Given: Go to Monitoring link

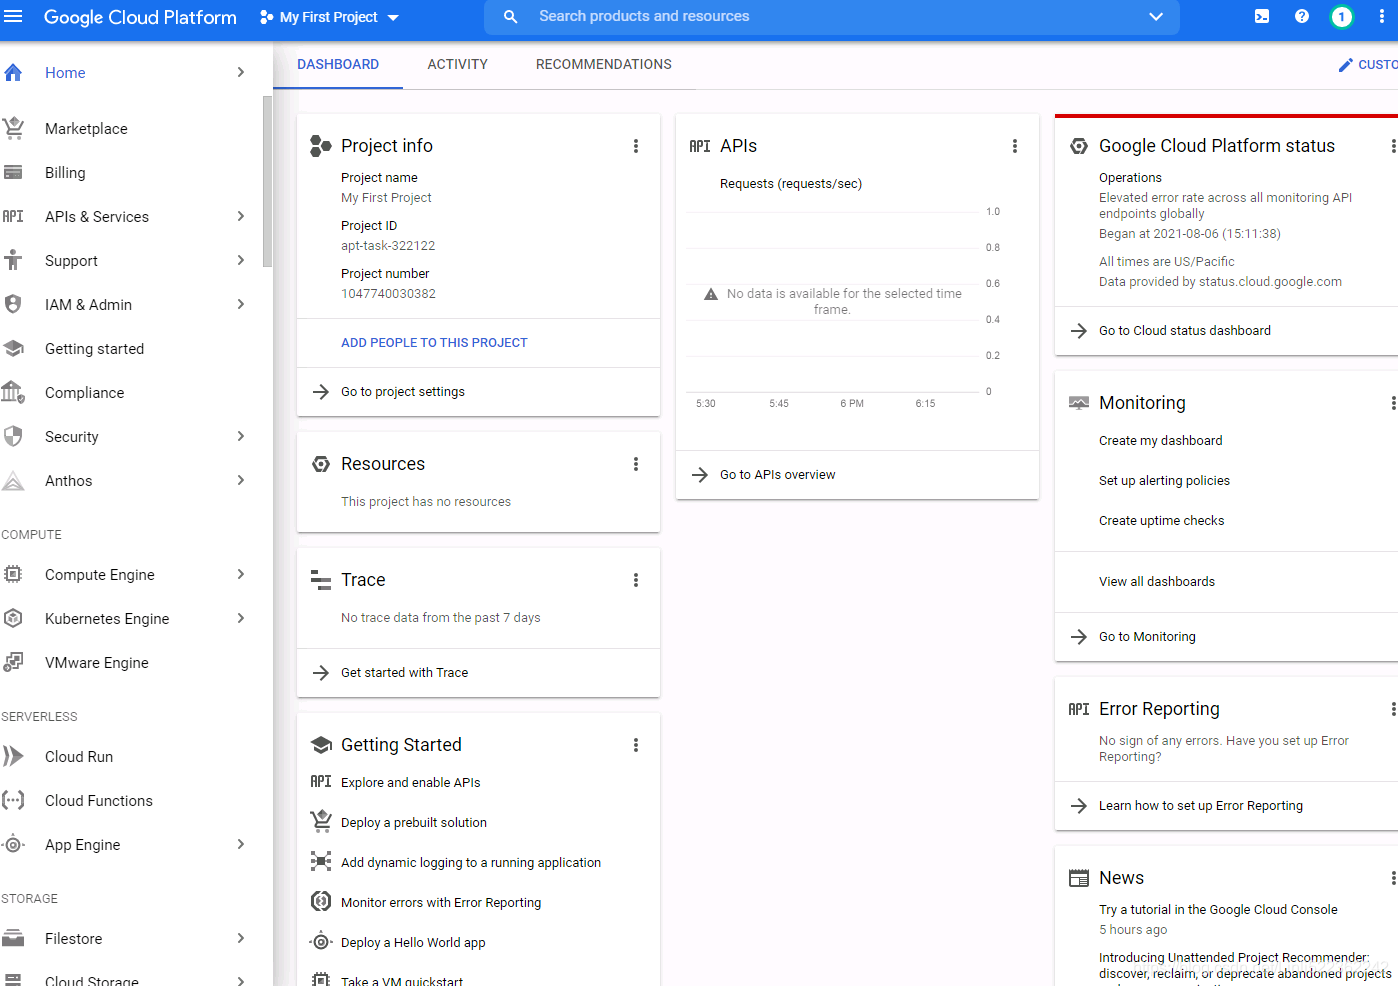Looking at the screenshot, I should click(x=1148, y=637).
